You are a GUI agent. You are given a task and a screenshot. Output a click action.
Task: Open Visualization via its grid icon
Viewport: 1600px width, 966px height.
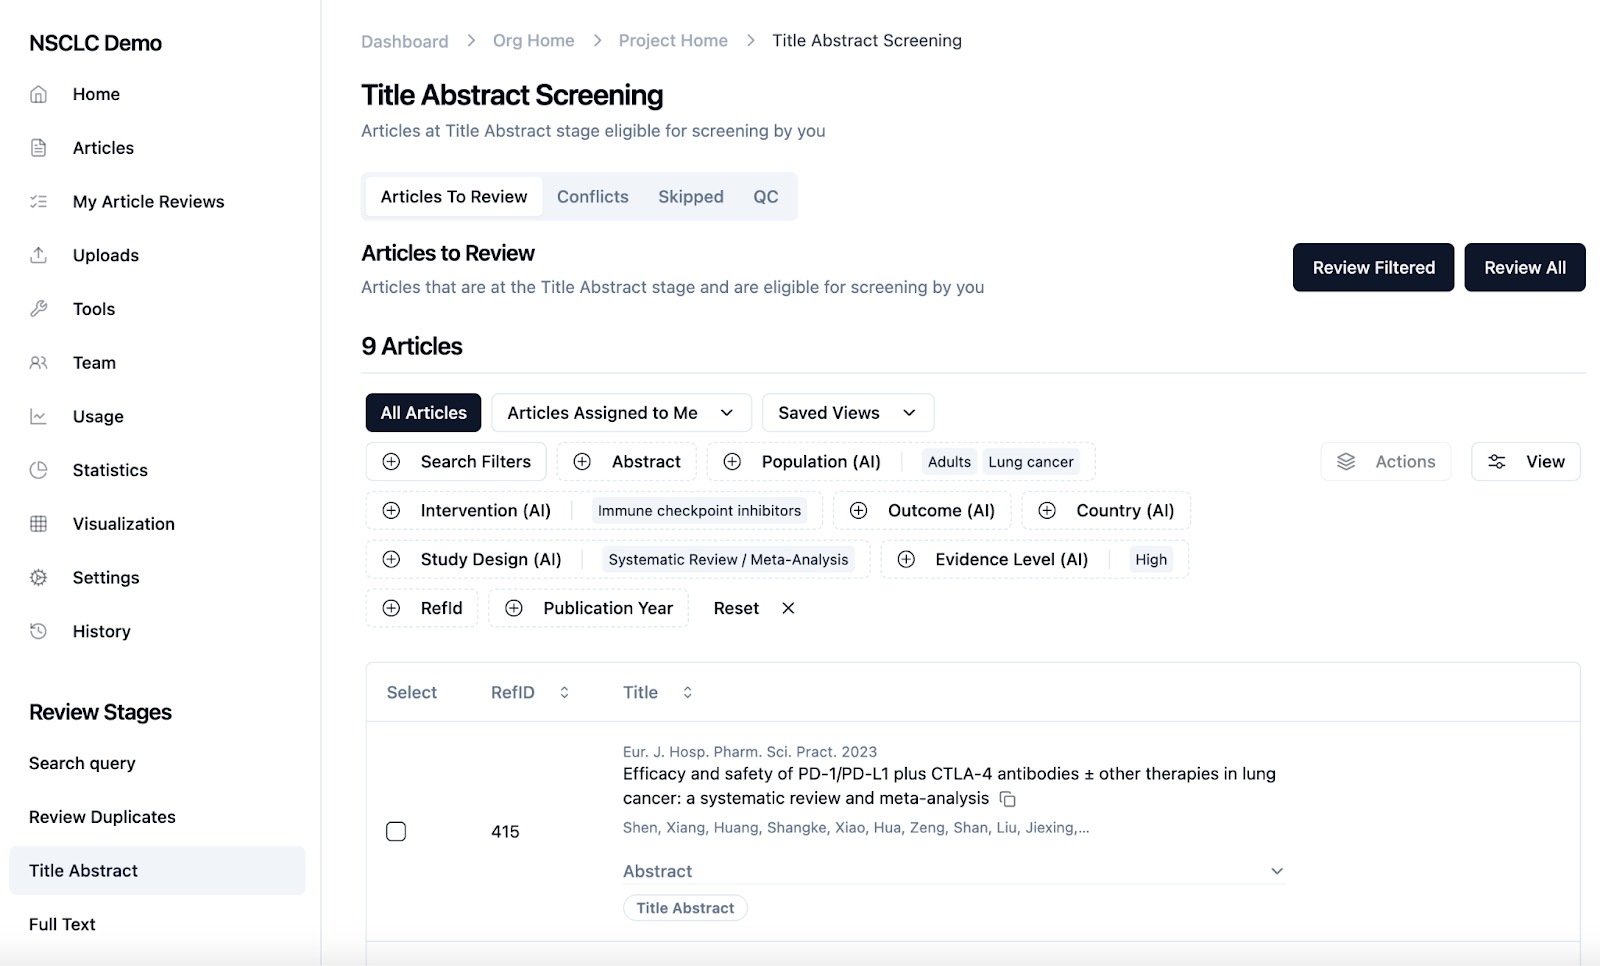click(x=39, y=524)
